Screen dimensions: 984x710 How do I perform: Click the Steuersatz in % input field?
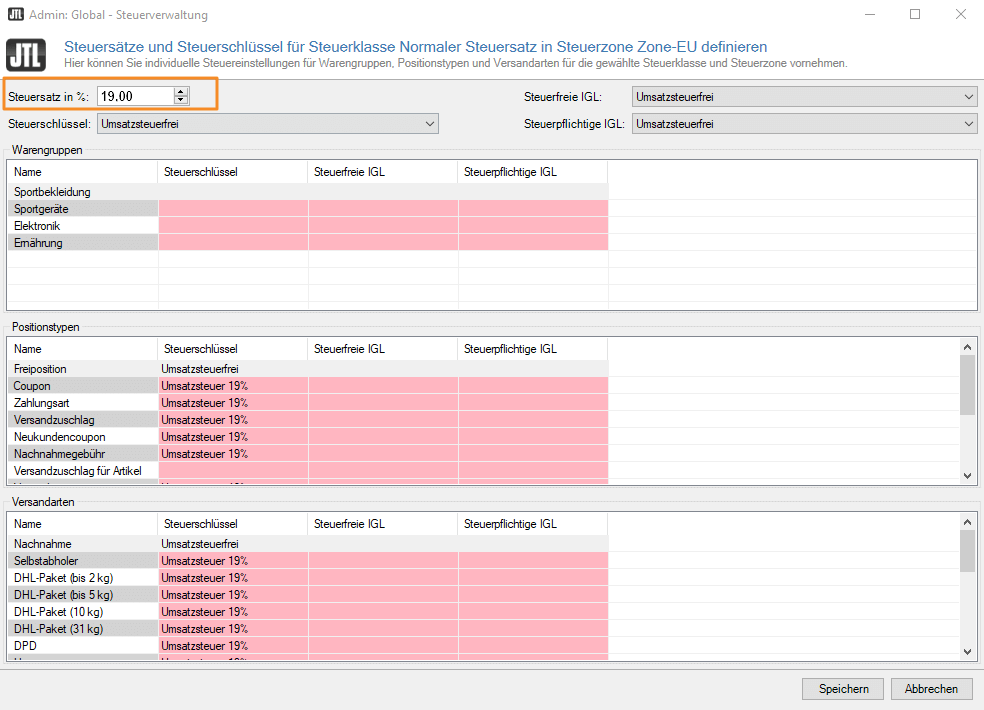tap(136, 96)
